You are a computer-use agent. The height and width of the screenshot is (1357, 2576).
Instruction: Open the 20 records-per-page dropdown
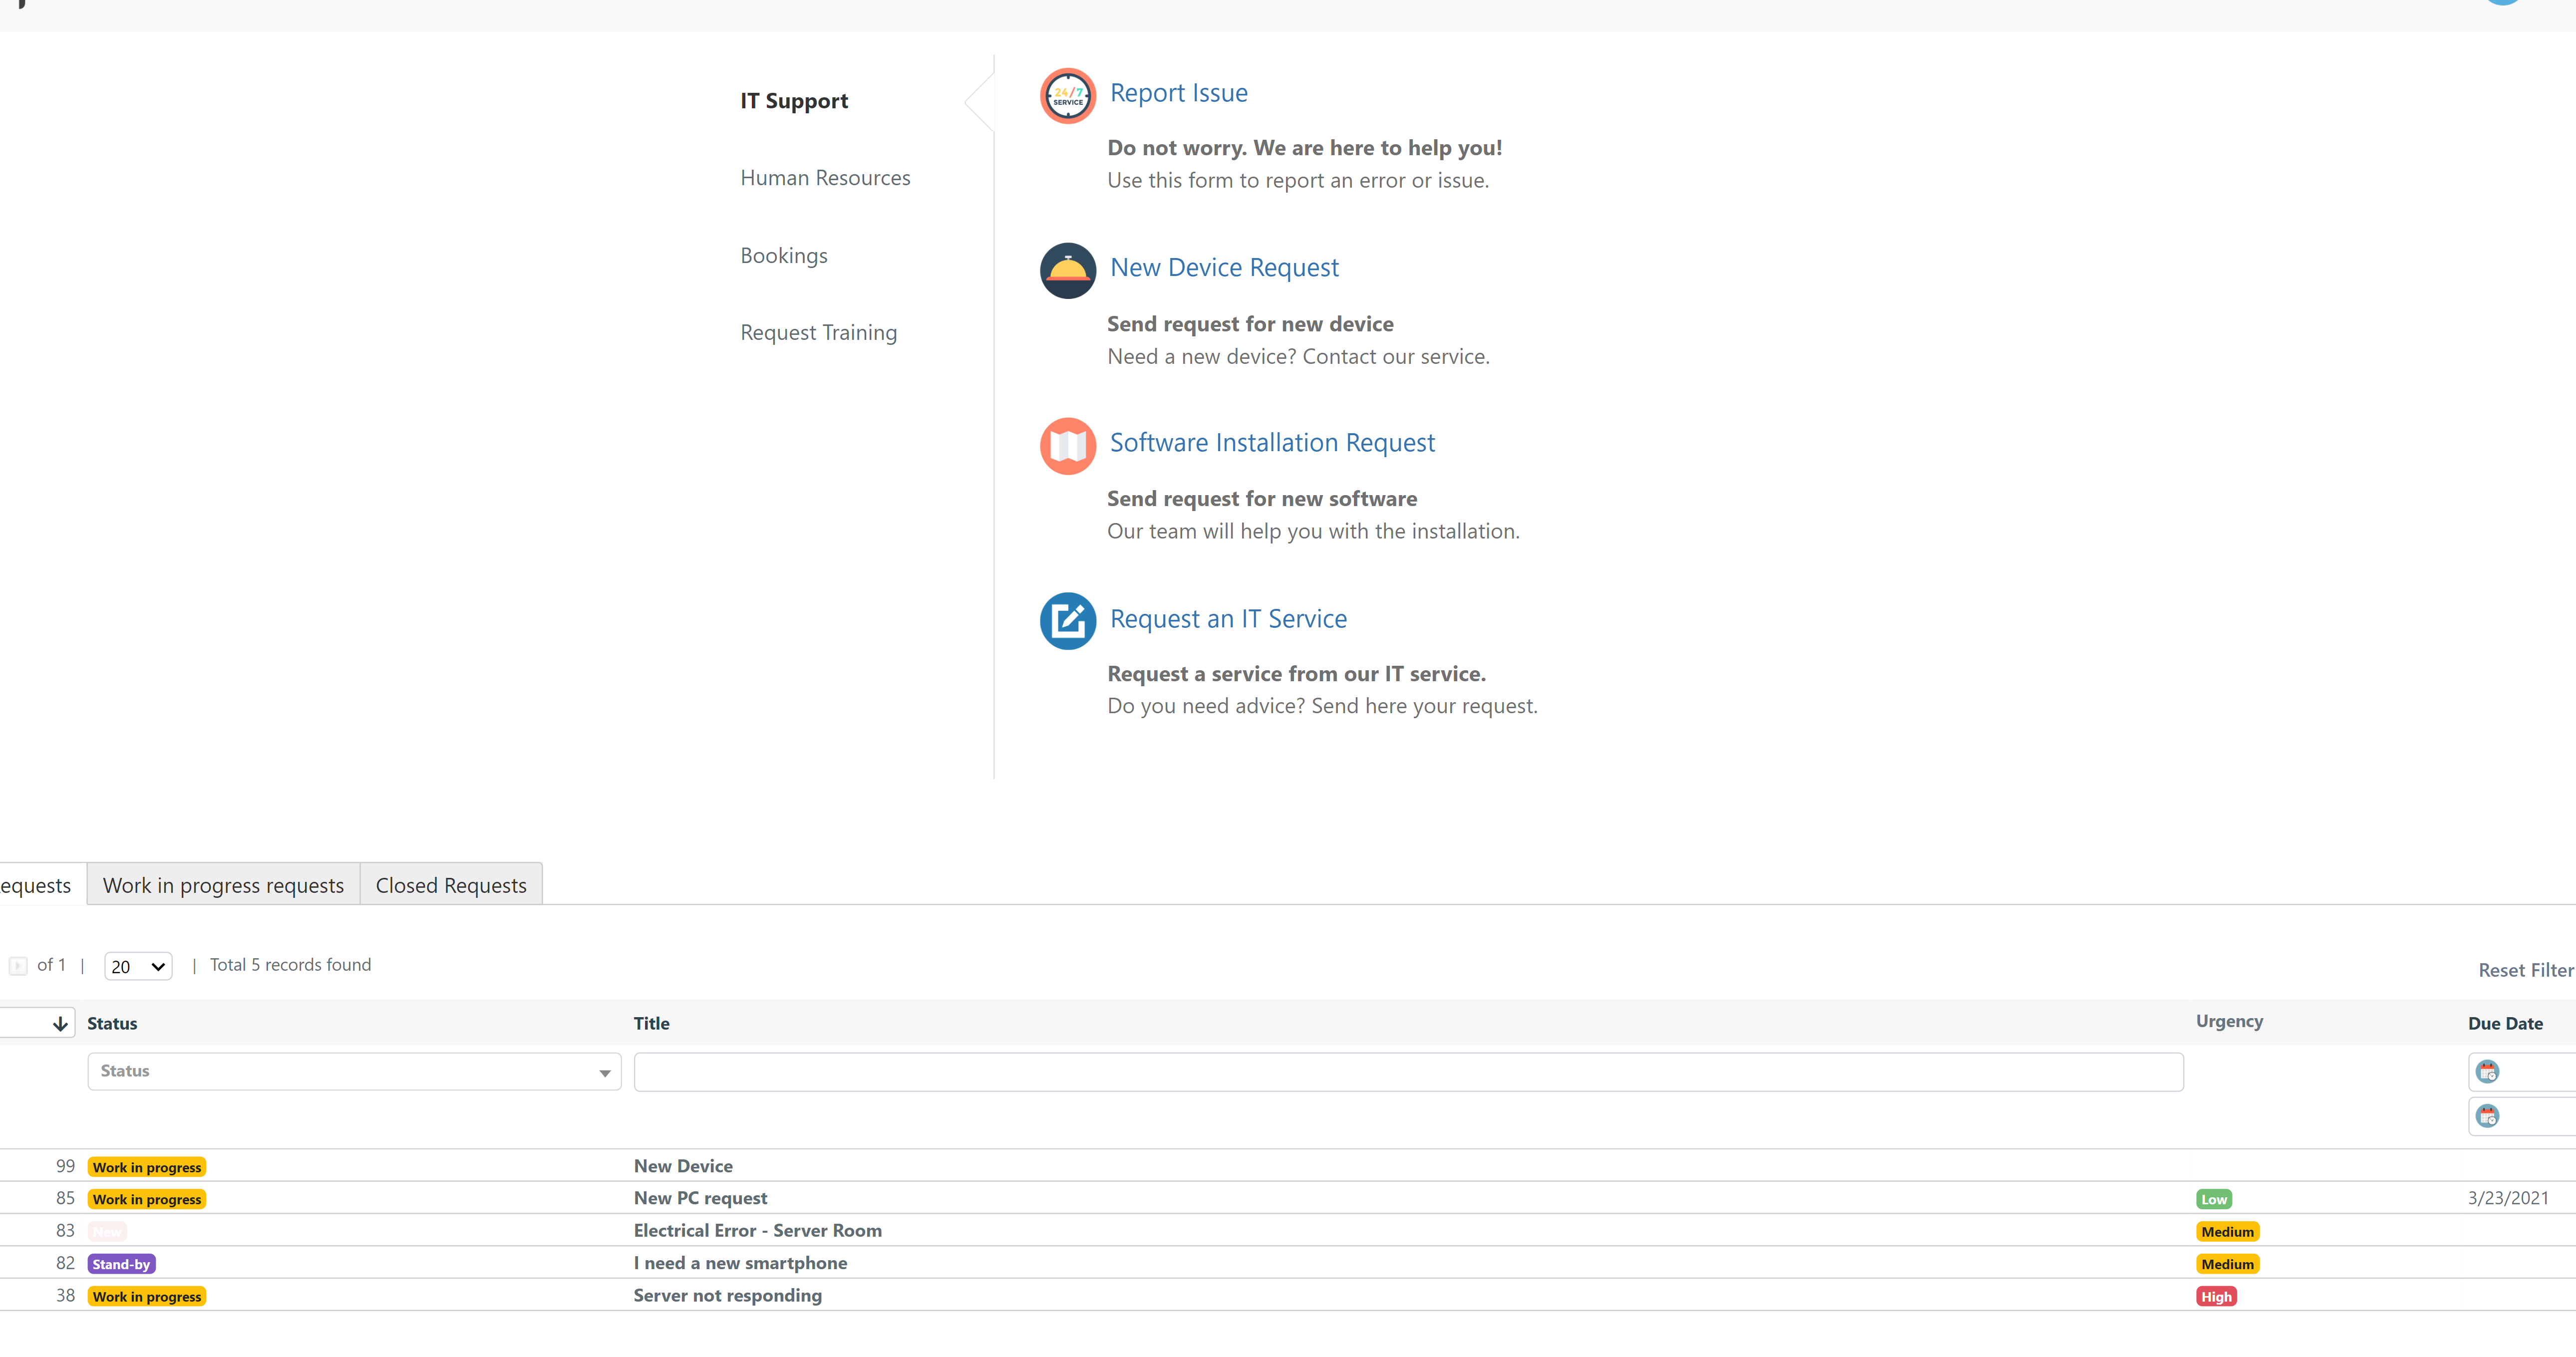(138, 966)
